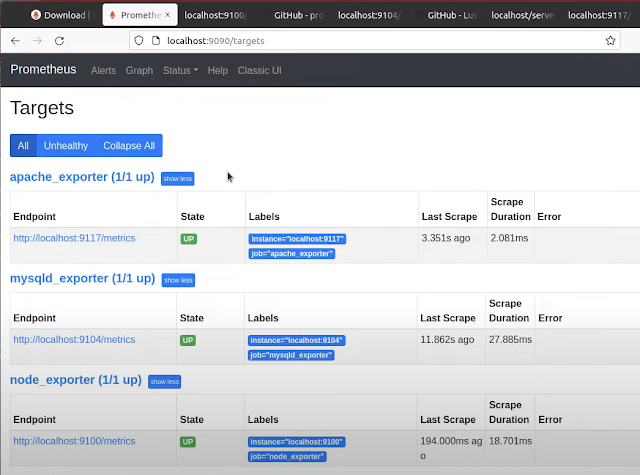Image resolution: width=640 pixels, height=475 pixels.
Task: Click the browser forward arrow
Action: [37, 41]
